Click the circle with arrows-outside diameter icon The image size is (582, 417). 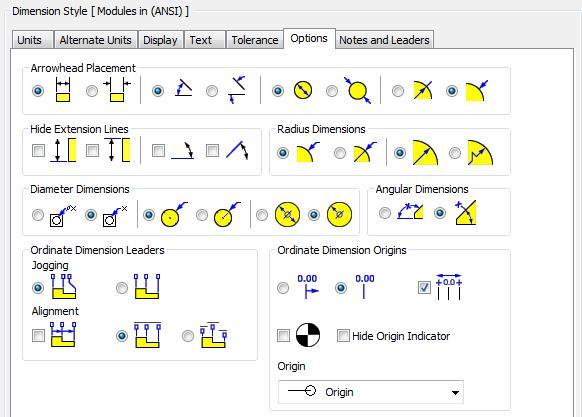tap(357, 91)
